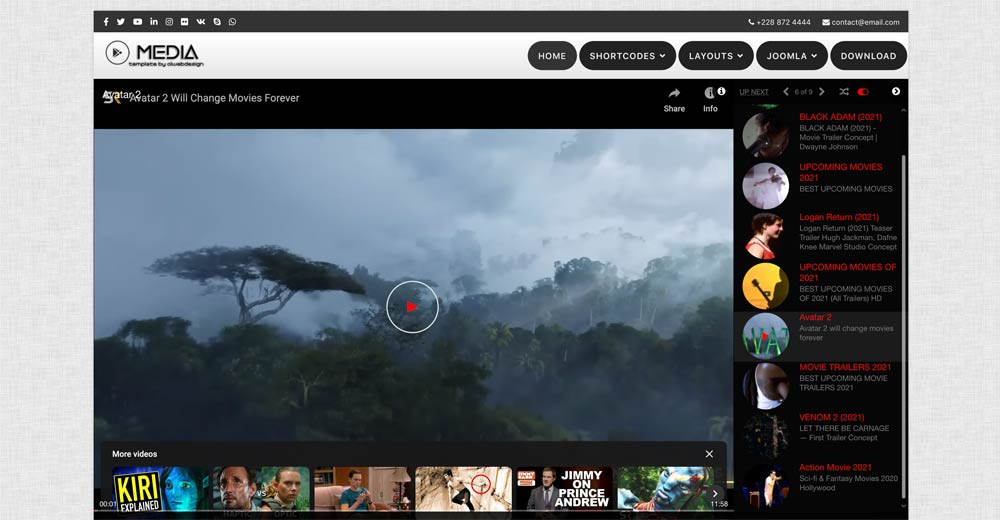This screenshot has height=520, width=1000.
Task: Open the blue Avatar face suggested video
Action: tap(665, 488)
